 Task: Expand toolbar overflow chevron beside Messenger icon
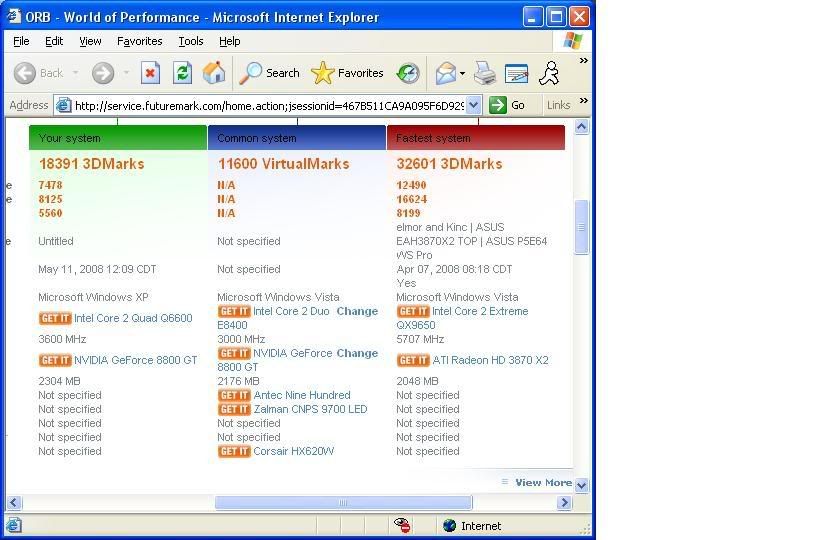click(583, 61)
